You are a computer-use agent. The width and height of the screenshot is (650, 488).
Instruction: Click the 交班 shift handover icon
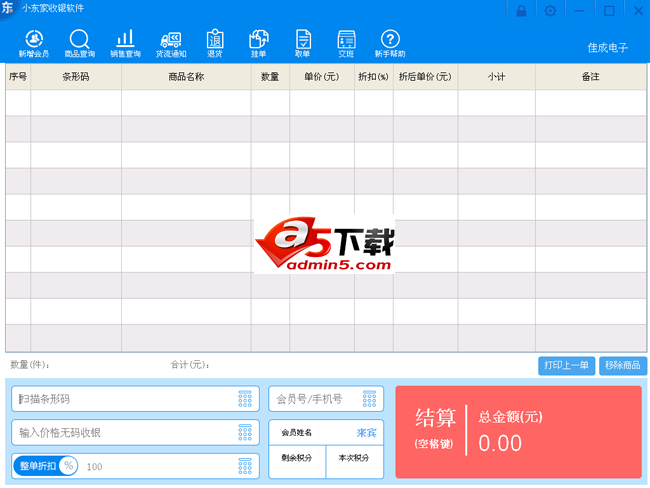coord(346,44)
